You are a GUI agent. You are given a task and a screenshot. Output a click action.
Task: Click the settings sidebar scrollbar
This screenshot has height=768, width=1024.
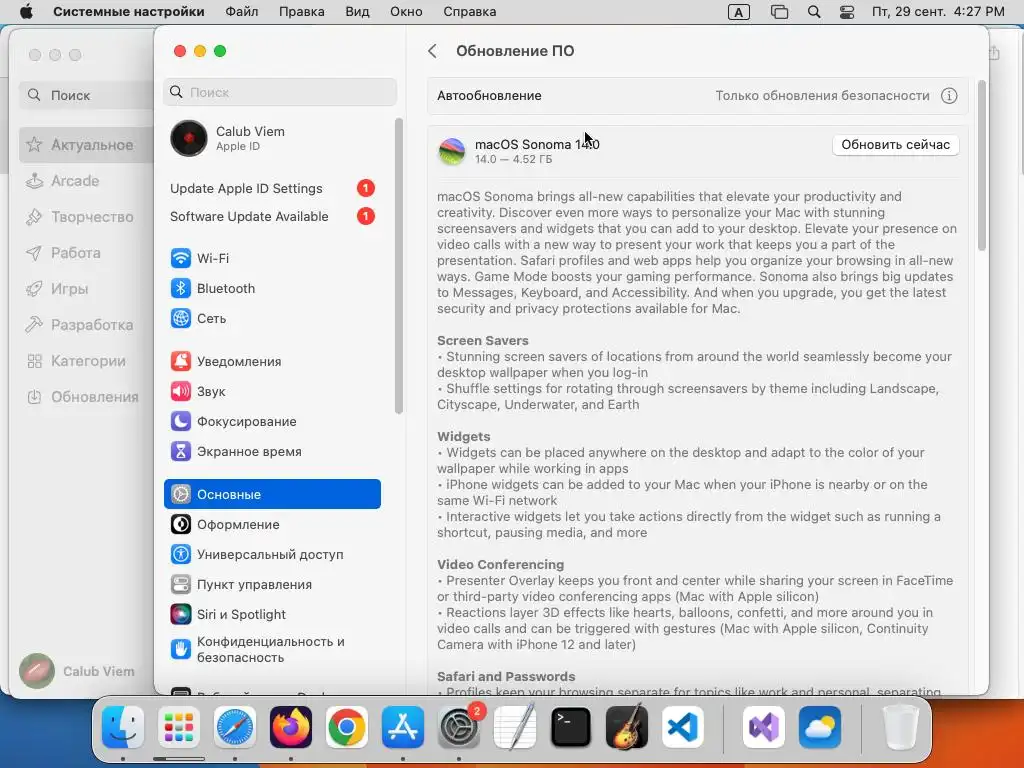tap(398, 266)
